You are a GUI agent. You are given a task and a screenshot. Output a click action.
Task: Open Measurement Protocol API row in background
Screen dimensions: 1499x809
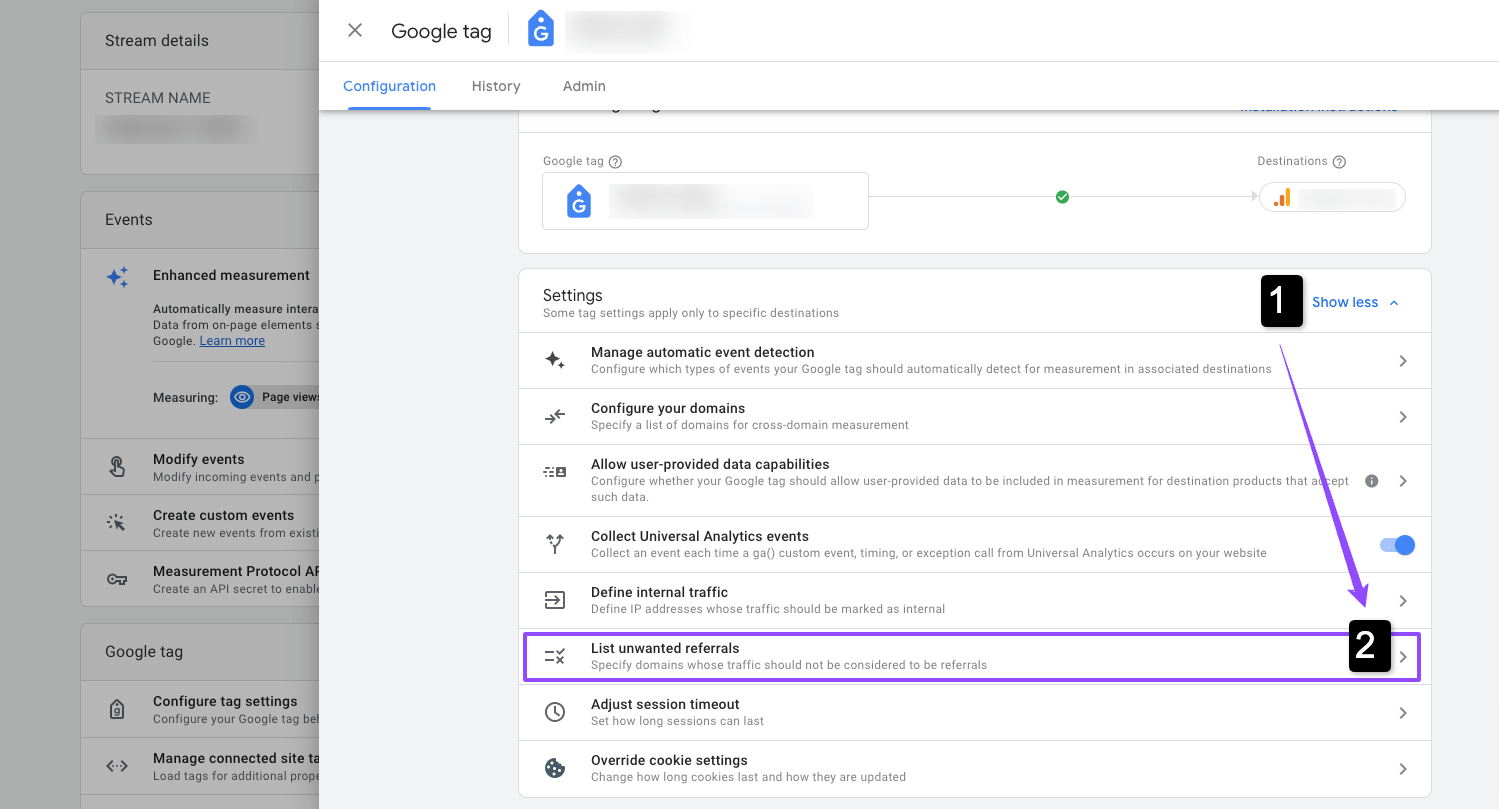point(200,579)
